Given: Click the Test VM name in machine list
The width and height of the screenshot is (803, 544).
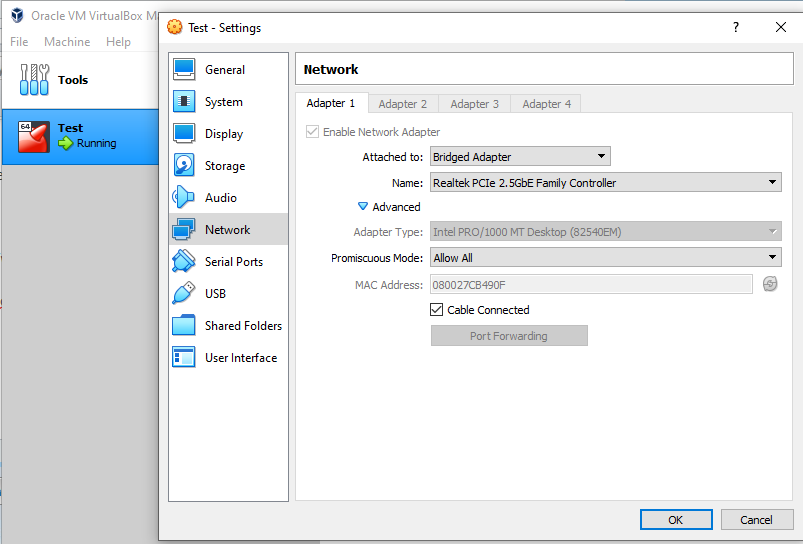Looking at the screenshot, I should [x=70, y=128].
